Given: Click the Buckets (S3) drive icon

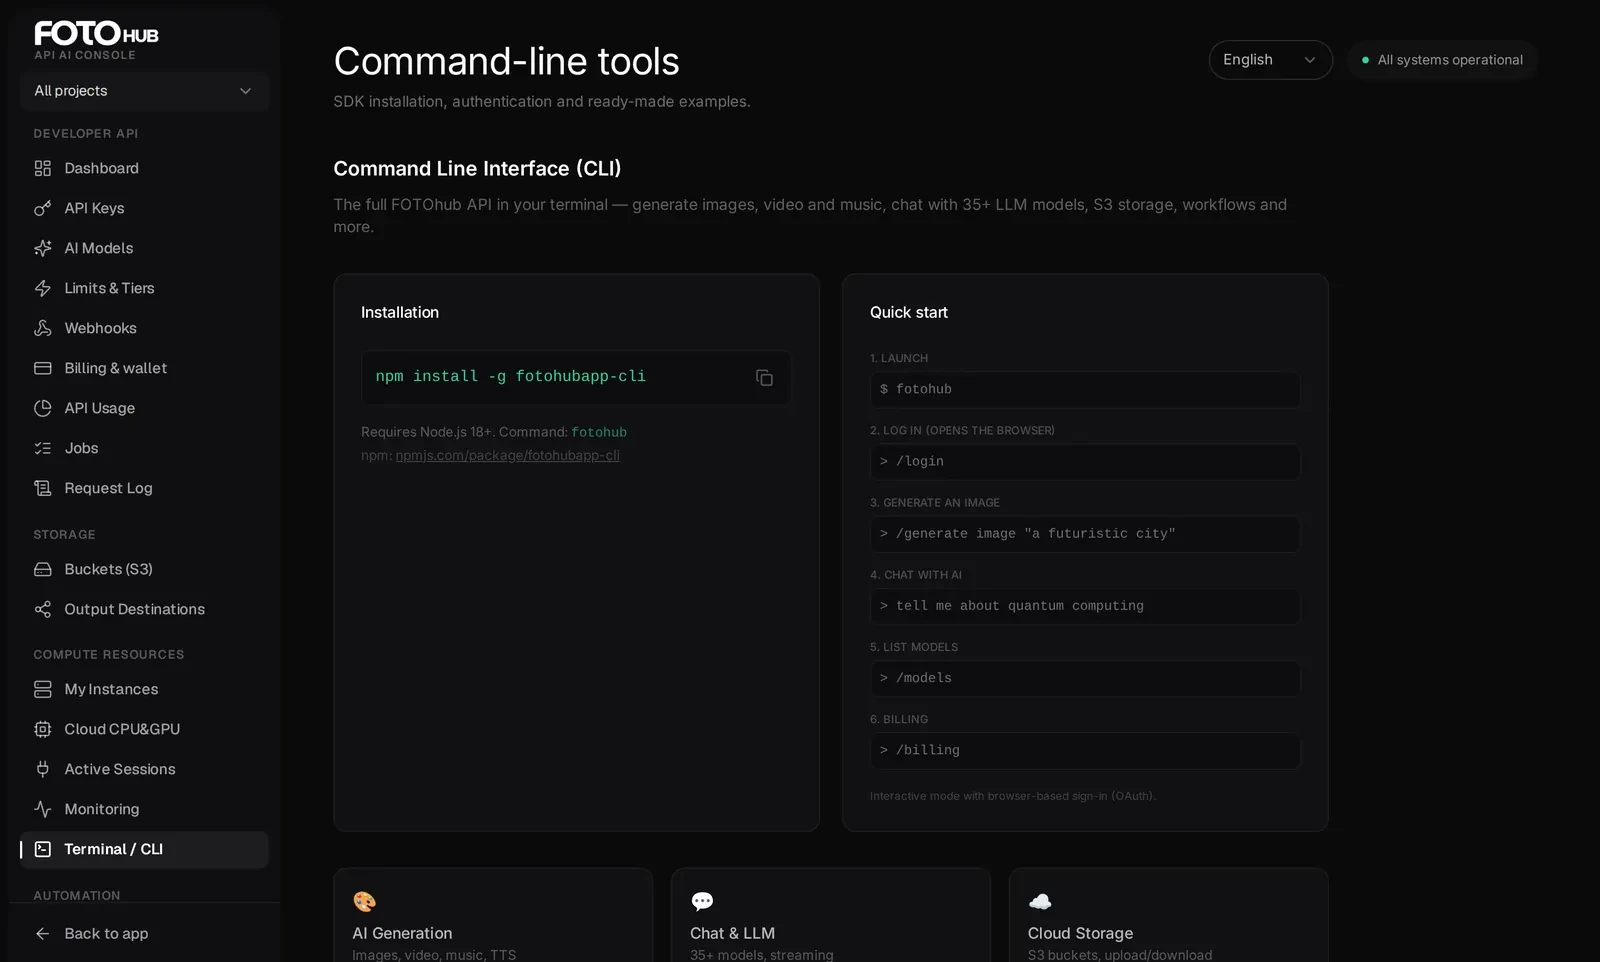Looking at the screenshot, I should tap(43, 569).
